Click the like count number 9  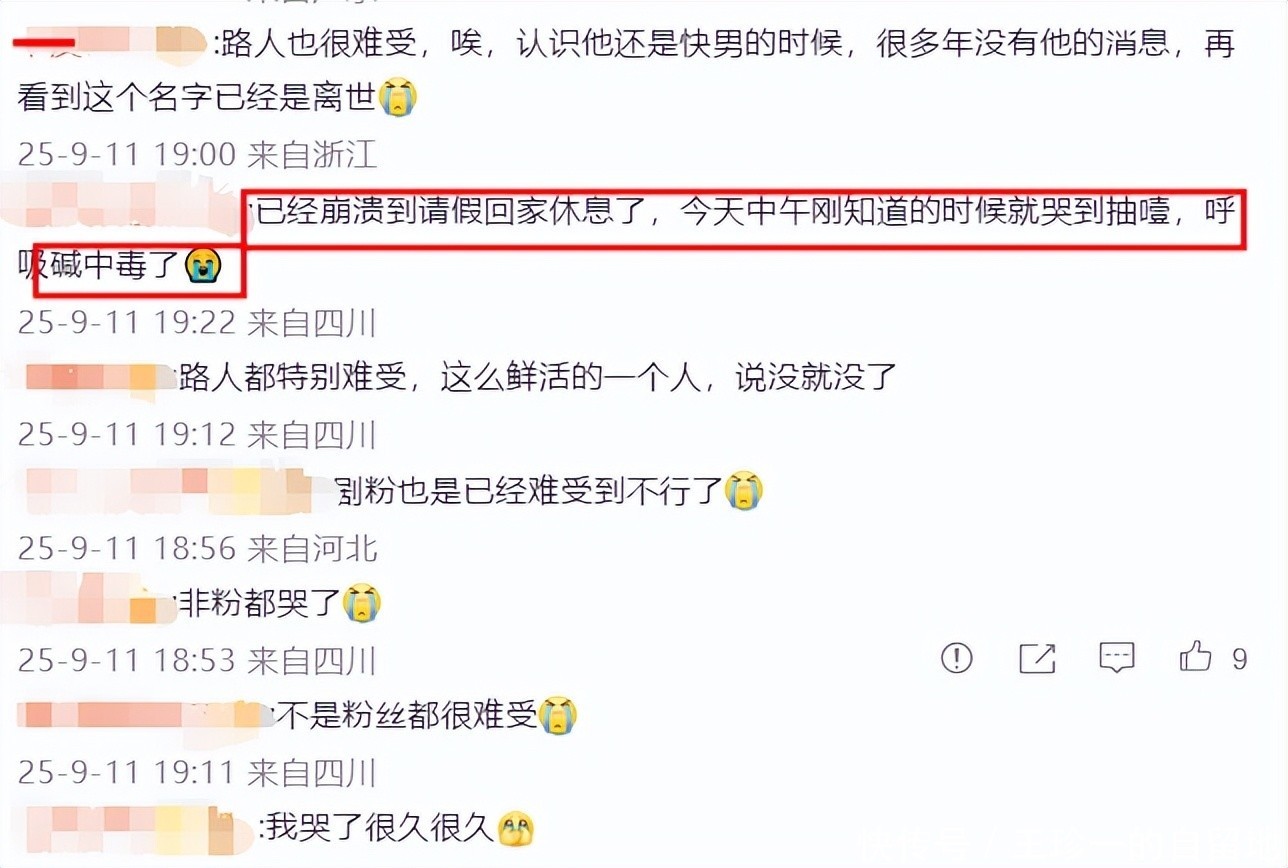pyautogui.click(x=1240, y=659)
